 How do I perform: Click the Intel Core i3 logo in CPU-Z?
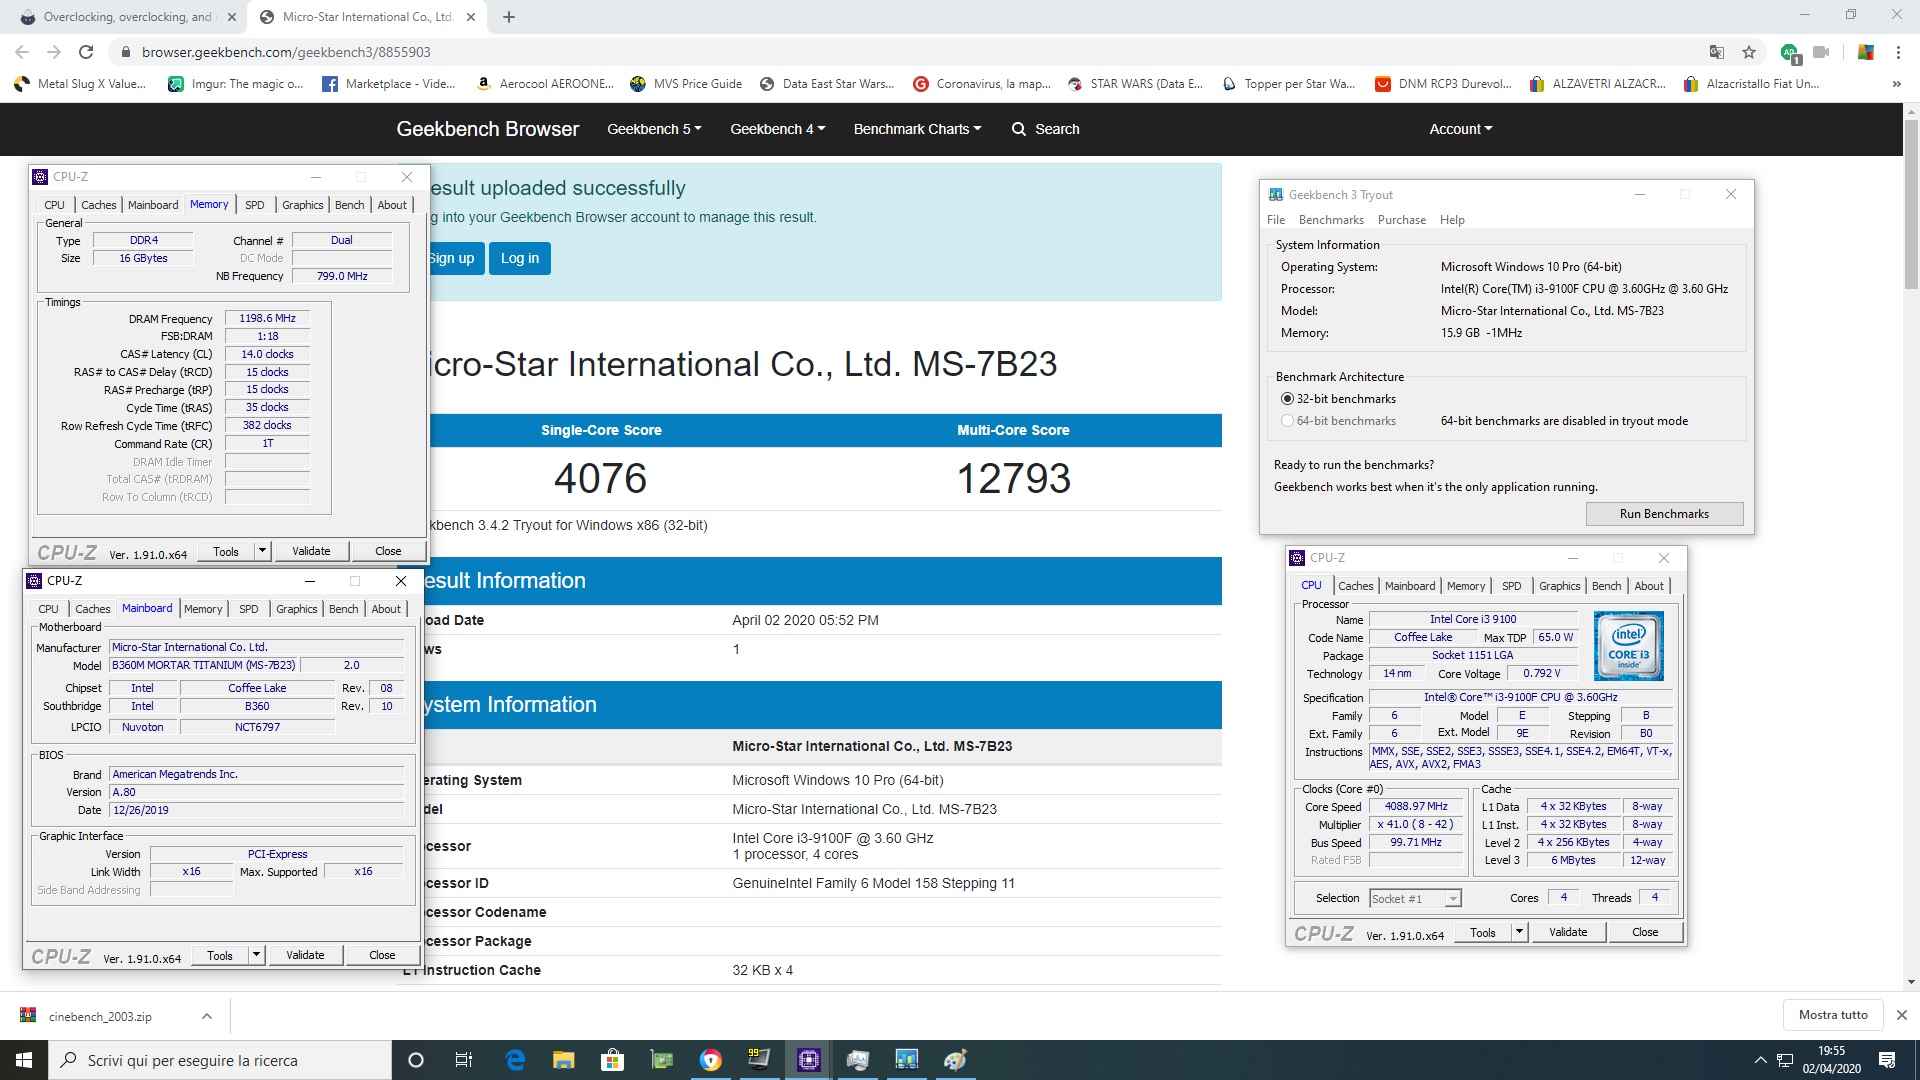tap(1628, 646)
